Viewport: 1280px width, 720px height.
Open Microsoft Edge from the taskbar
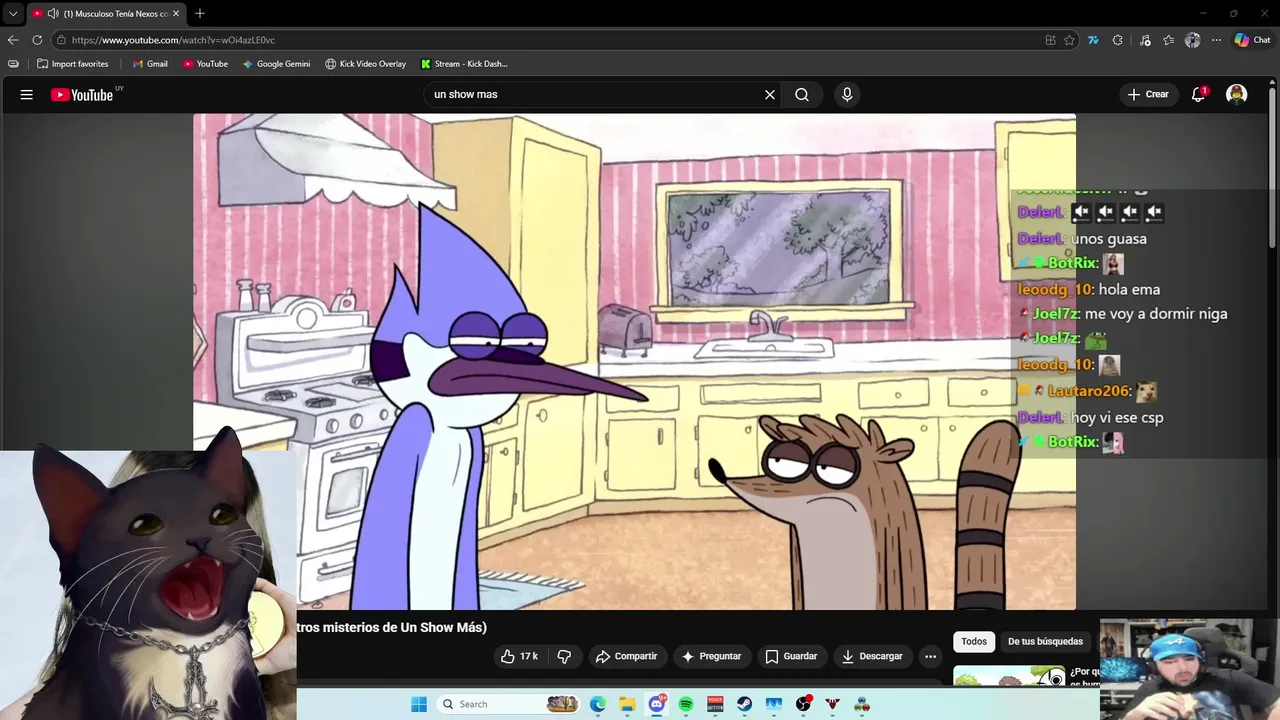pos(598,704)
